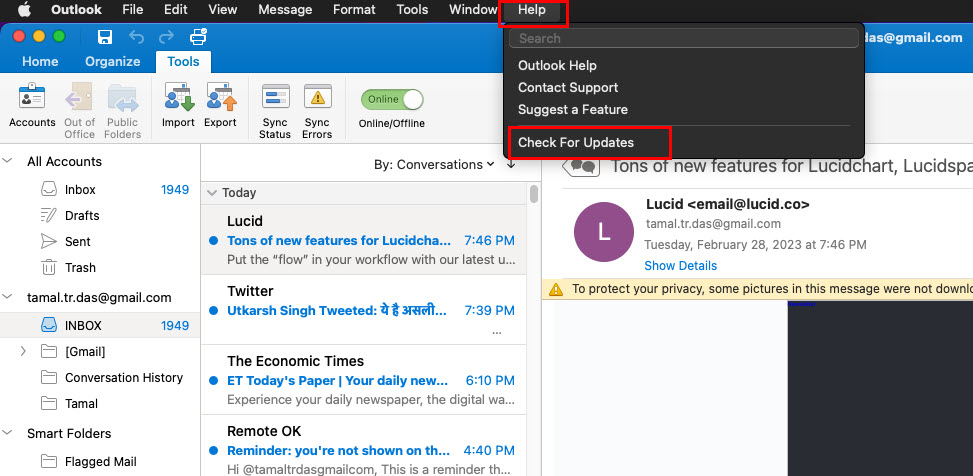Click the Inbox icon under All Accounts
This screenshot has width=973, height=476.
pos(49,189)
